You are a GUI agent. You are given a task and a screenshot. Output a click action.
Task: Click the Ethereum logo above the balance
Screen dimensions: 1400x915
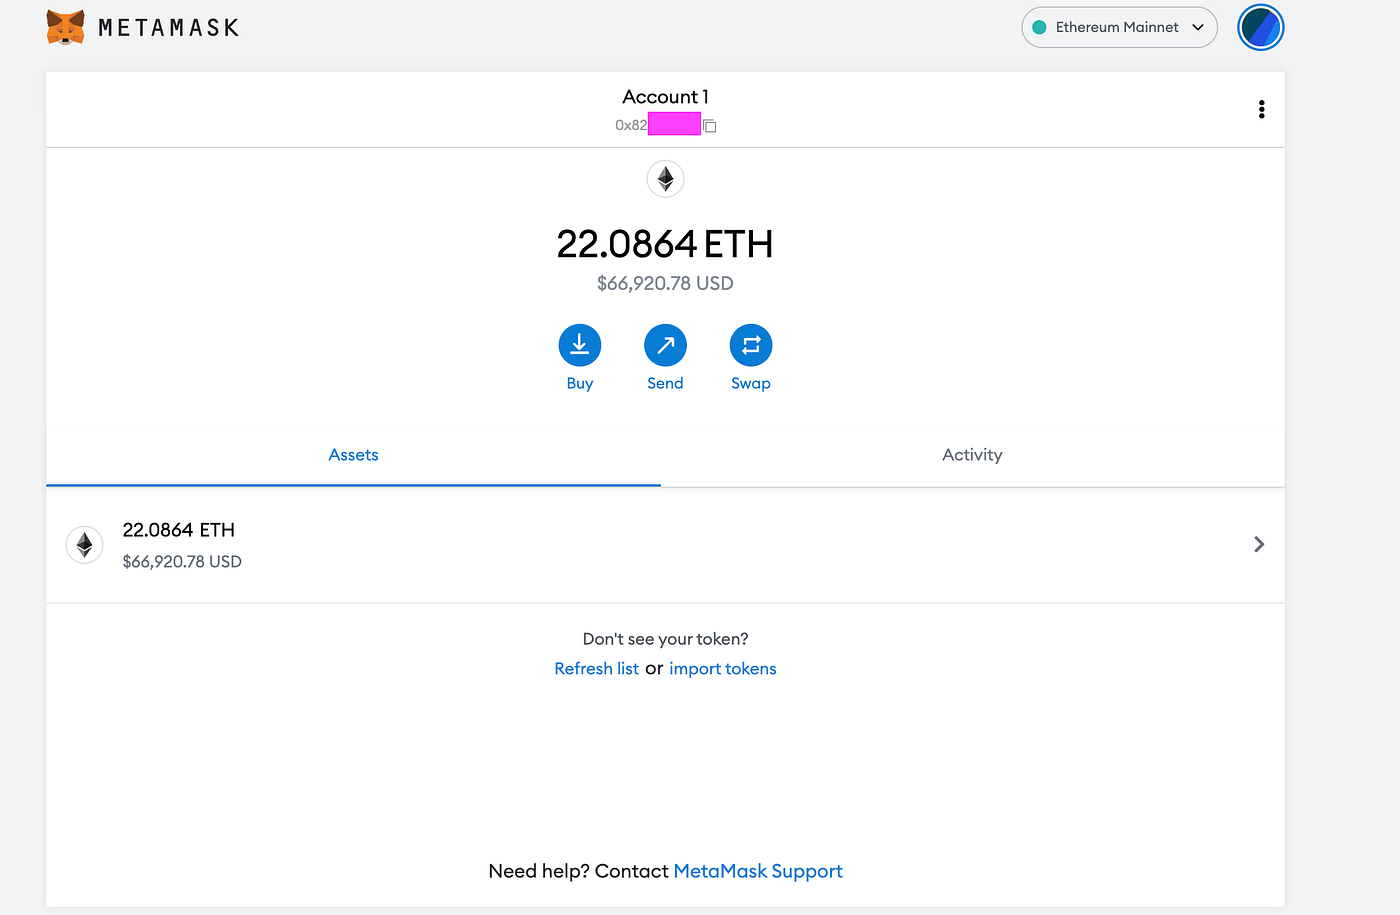point(665,179)
